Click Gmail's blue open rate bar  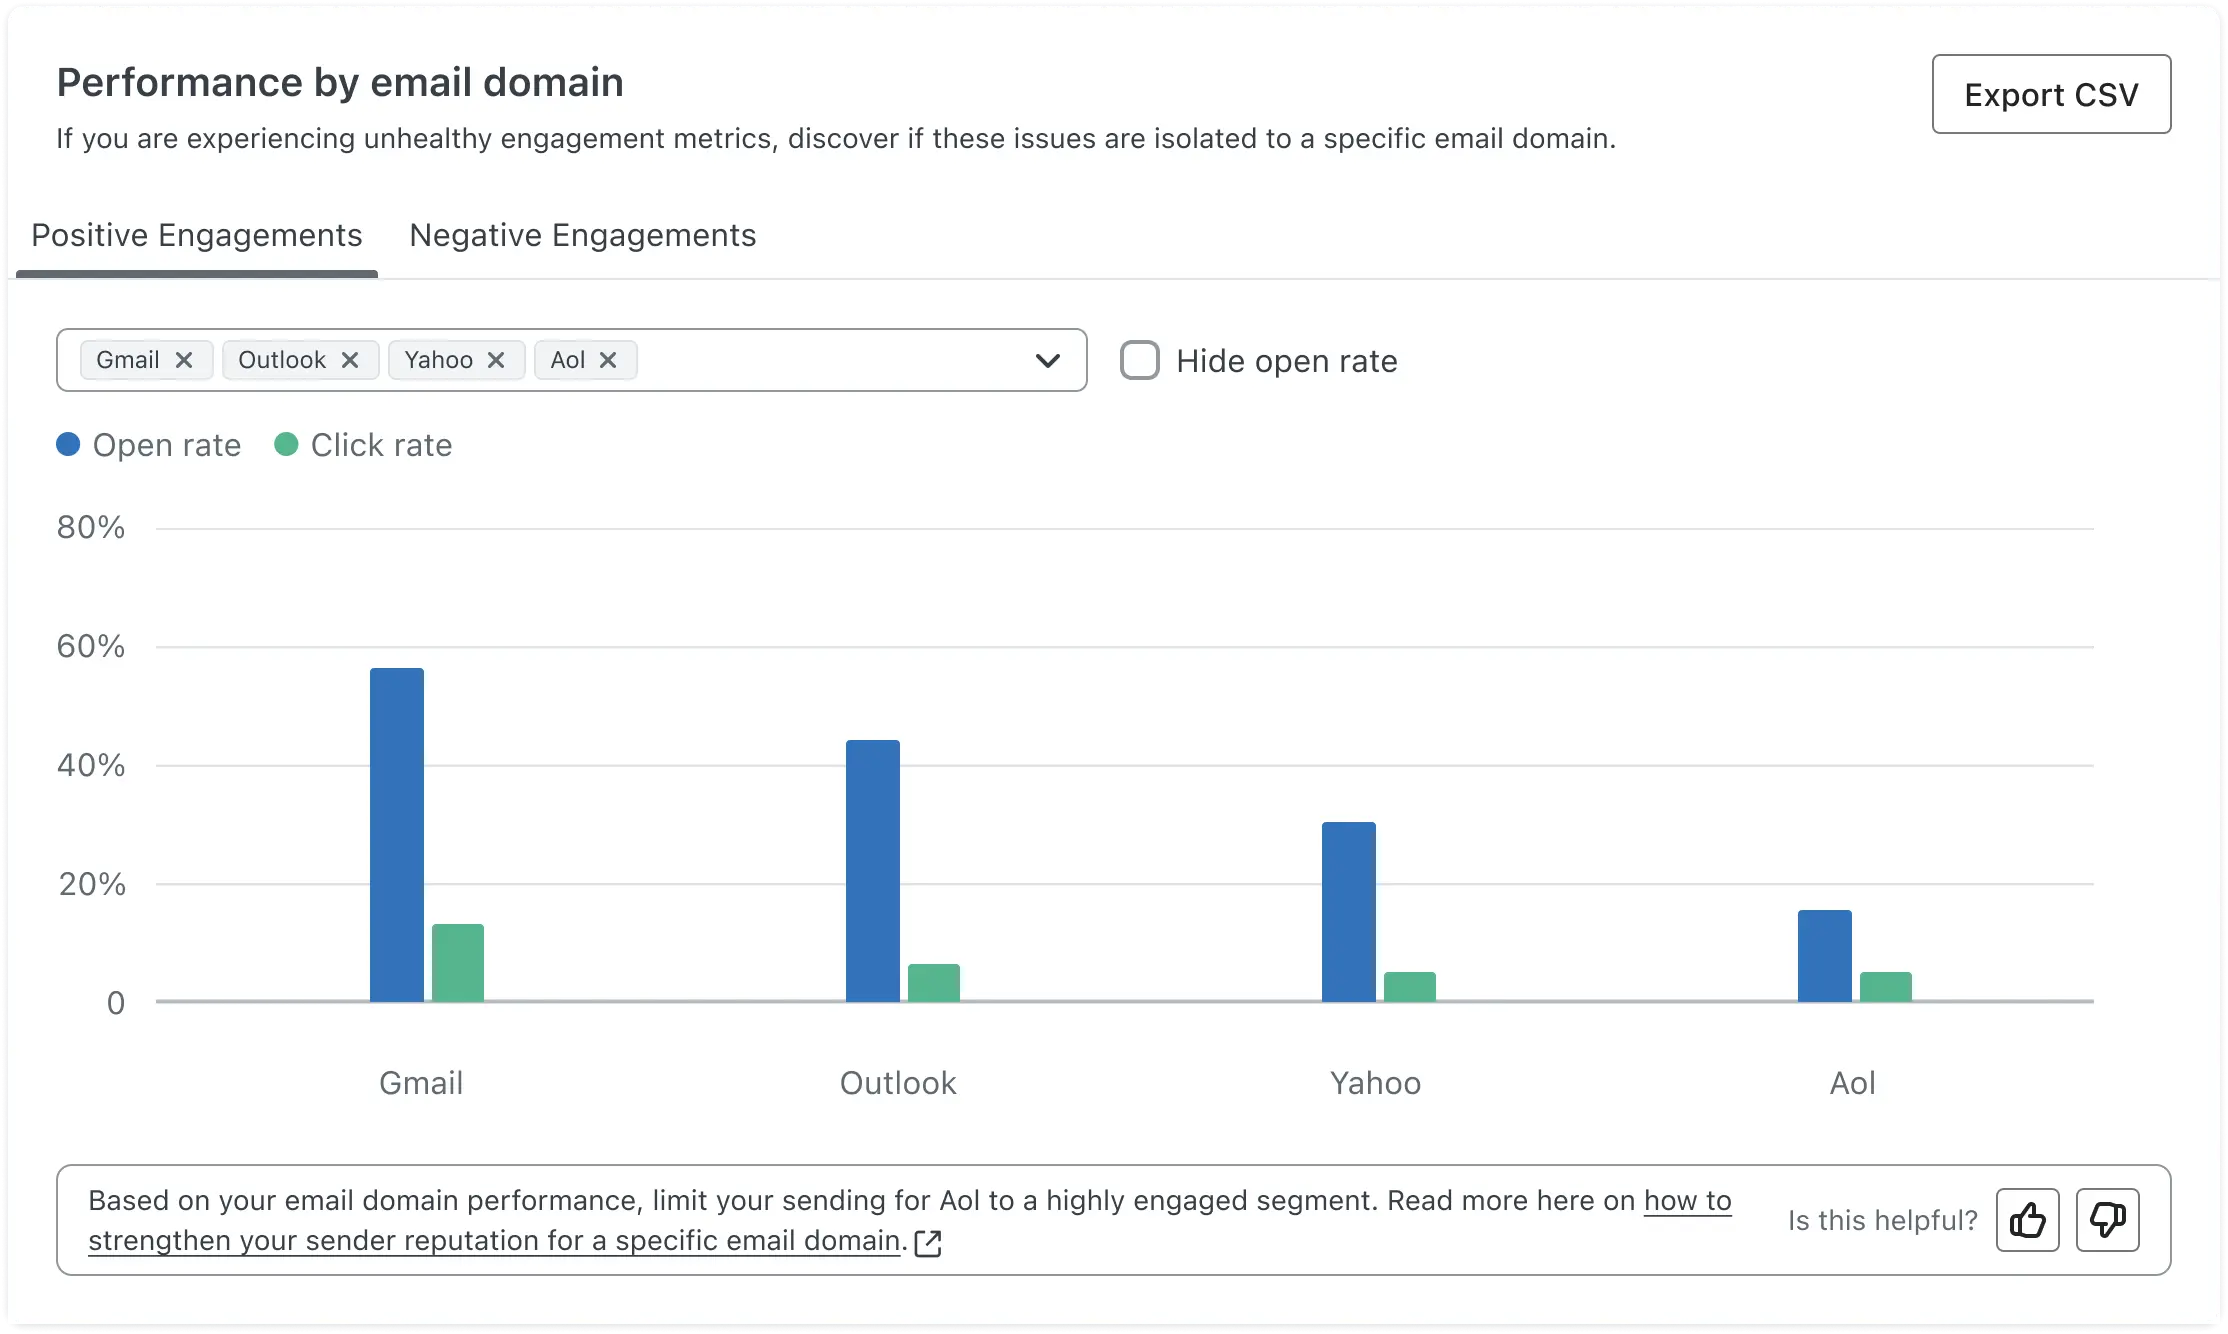point(397,835)
